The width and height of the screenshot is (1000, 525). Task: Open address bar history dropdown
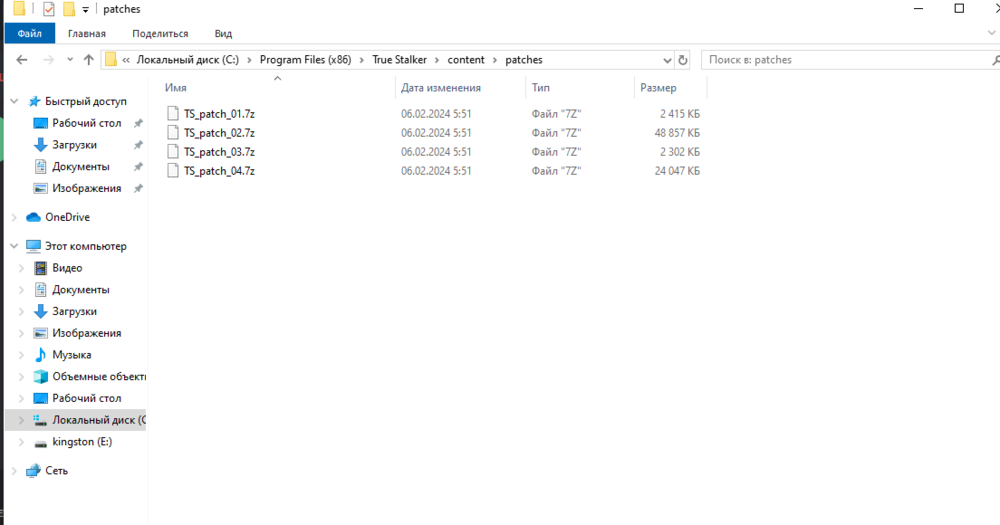pos(667,61)
